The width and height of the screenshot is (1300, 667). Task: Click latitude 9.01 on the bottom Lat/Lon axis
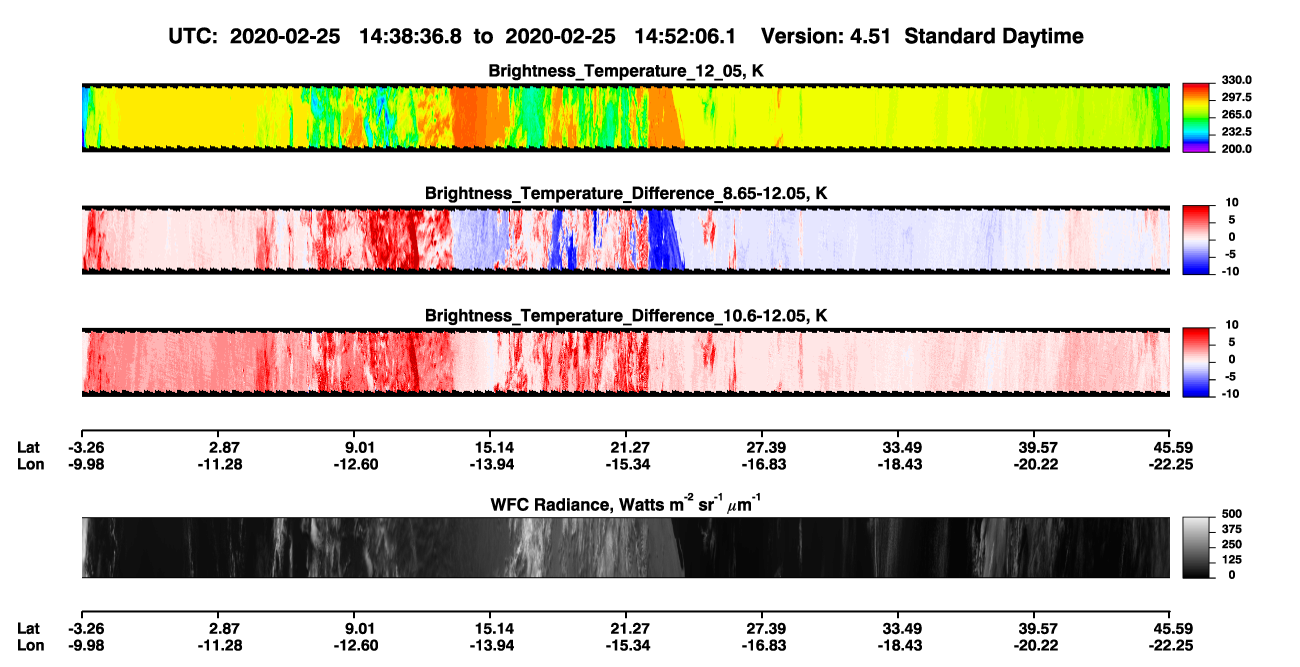click(359, 629)
